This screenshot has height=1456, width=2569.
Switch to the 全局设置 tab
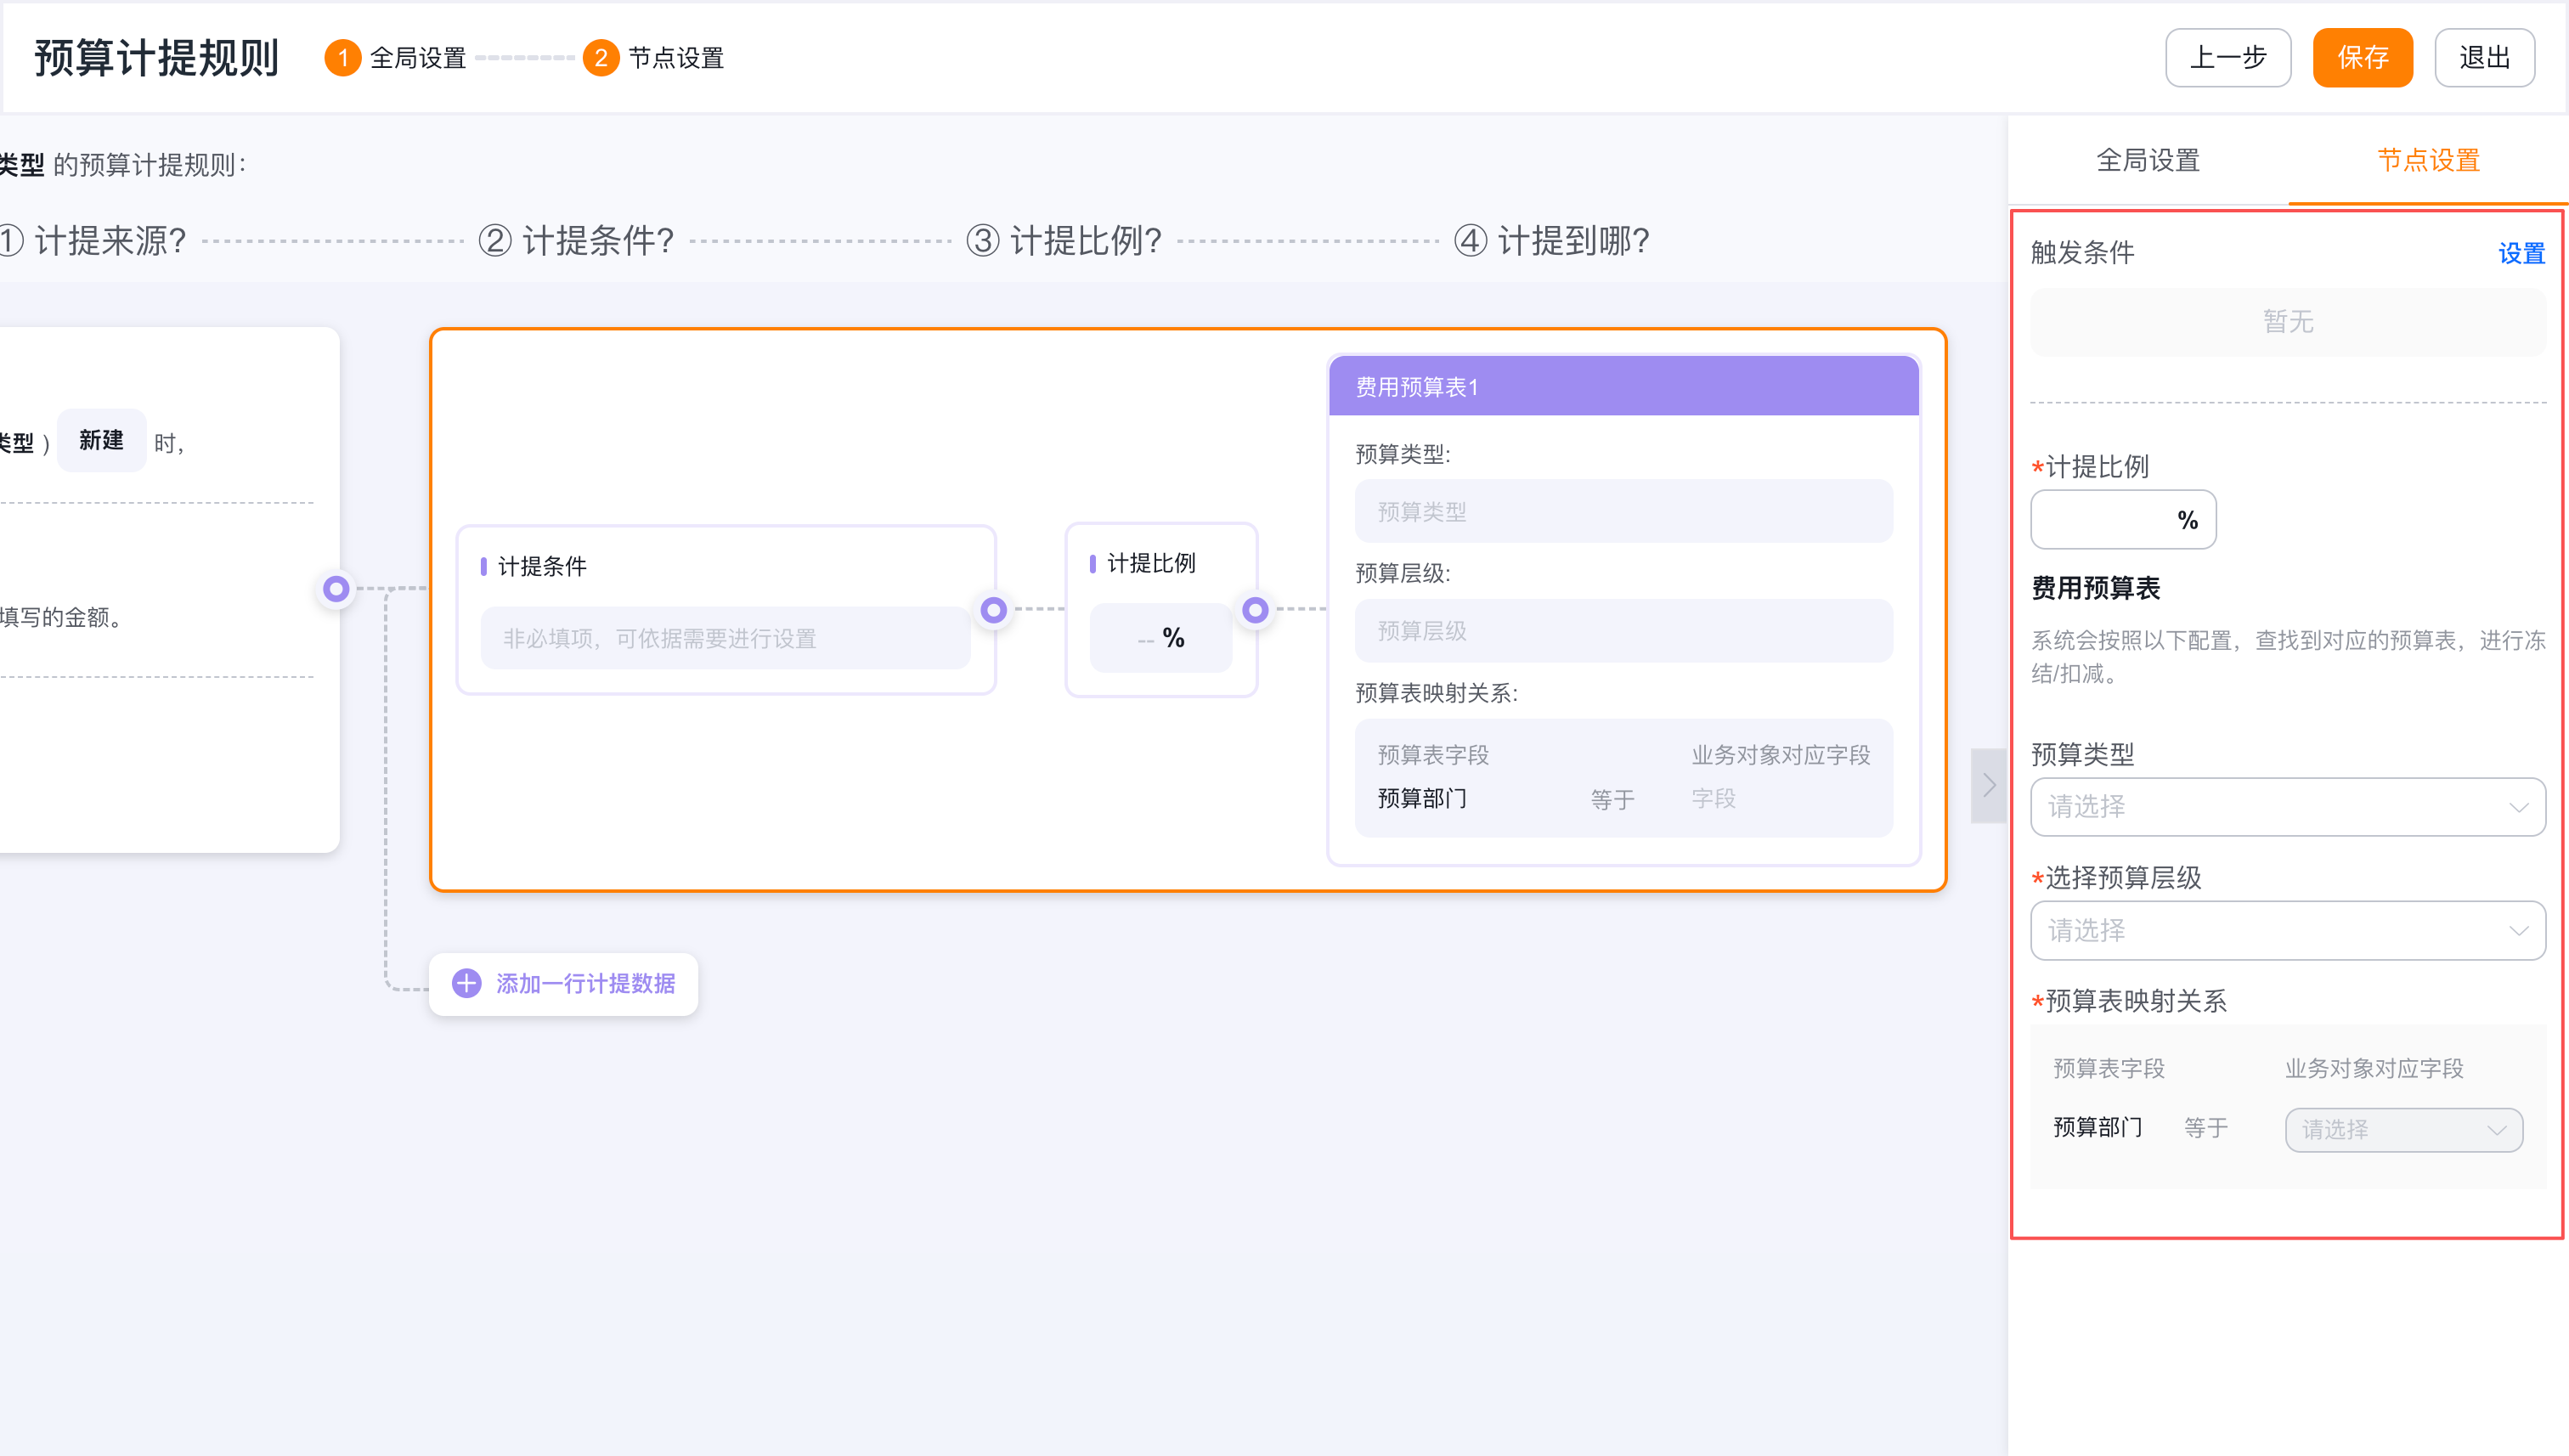click(x=2147, y=160)
